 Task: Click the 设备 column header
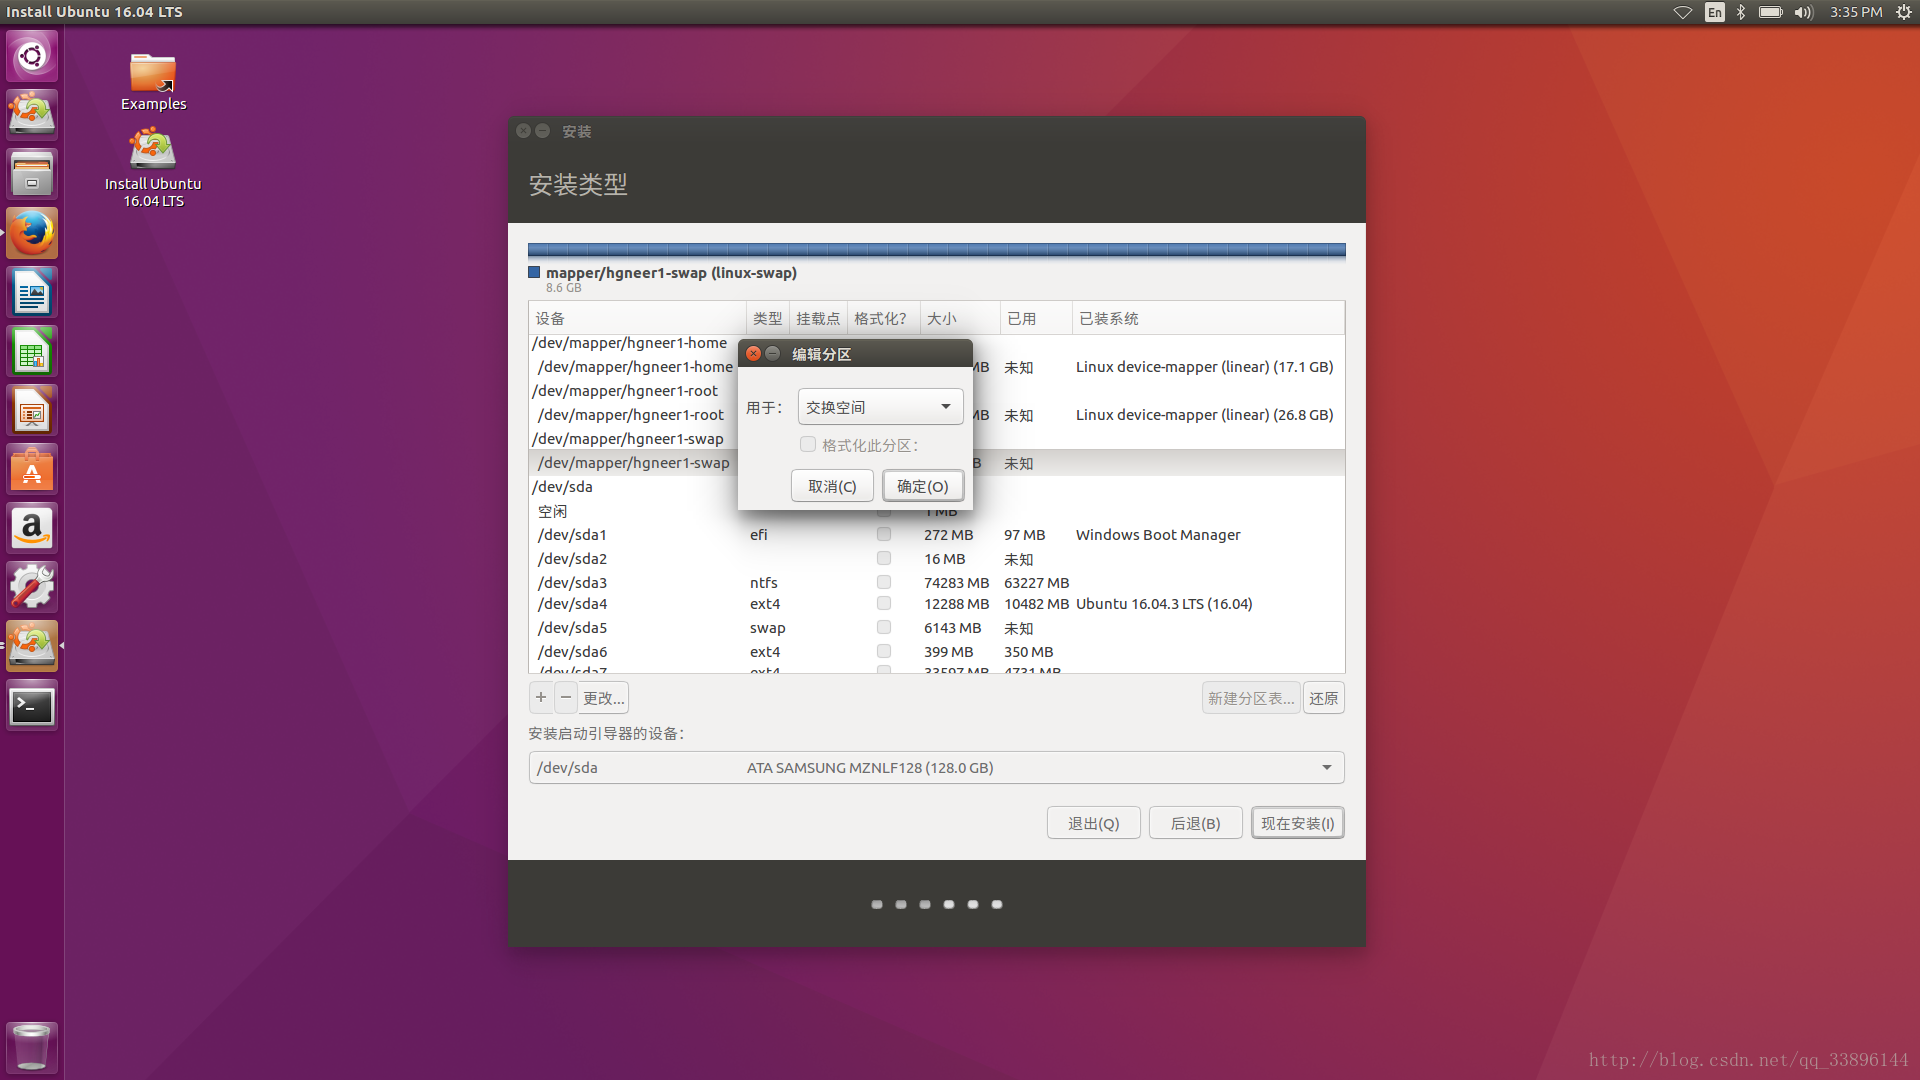pyautogui.click(x=637, y=318)
